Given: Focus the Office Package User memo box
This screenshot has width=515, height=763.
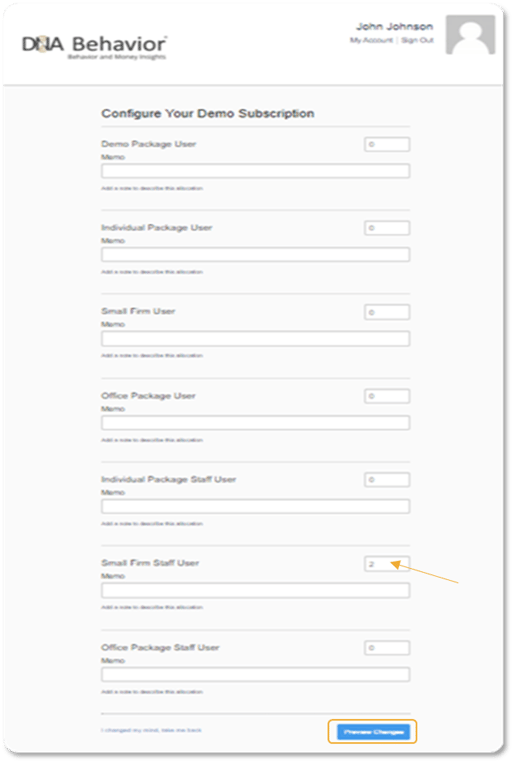Looking at the screenshot, I should tap(256, 422).
